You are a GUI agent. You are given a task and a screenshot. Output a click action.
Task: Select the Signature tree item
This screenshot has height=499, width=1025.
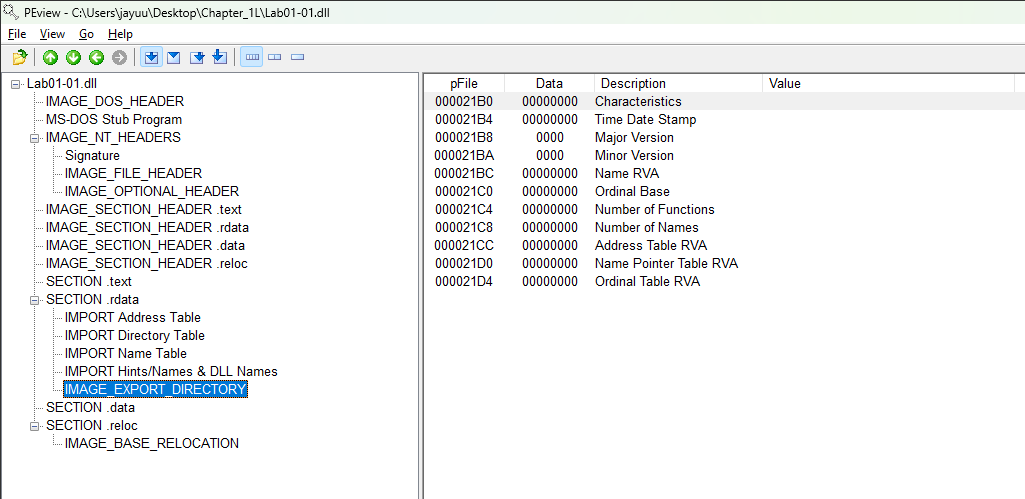click(x=92, y=156)
